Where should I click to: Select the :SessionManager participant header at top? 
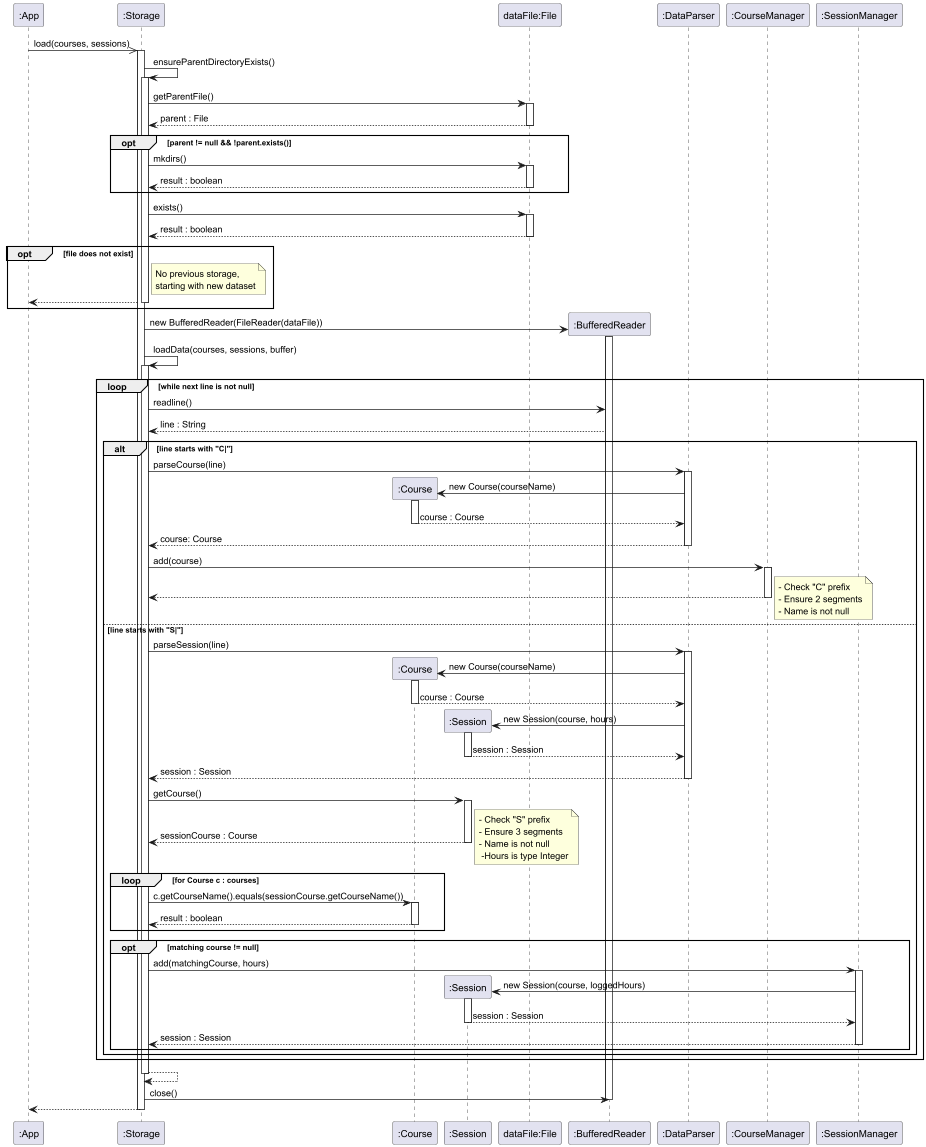coord(858,16)
